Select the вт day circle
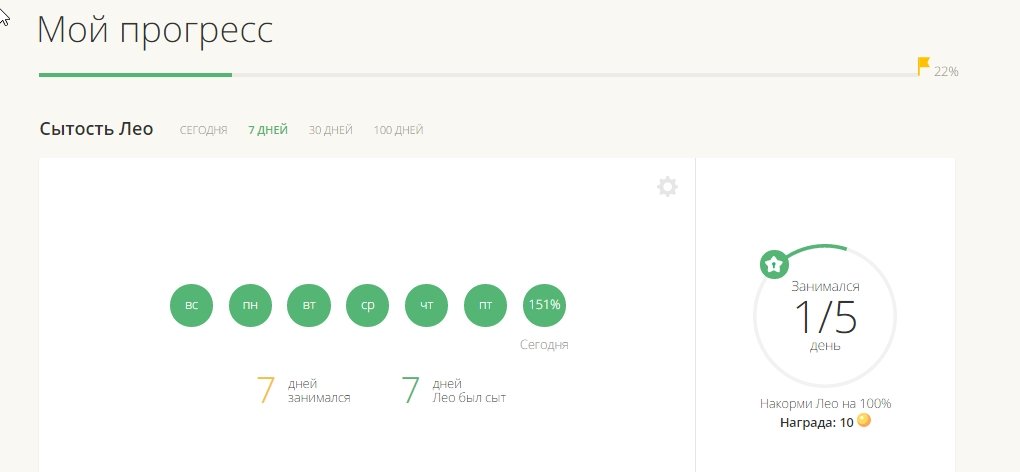Image resolution: width=1020 pixels, height=472 pixels. click(309, 306)
